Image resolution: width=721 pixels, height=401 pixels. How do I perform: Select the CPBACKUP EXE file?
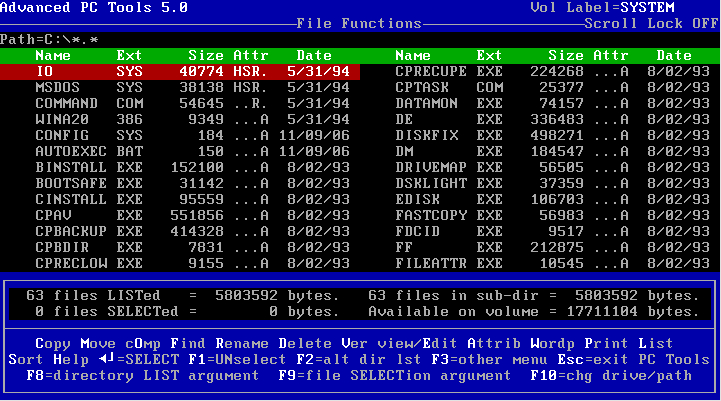click(193, 231)
